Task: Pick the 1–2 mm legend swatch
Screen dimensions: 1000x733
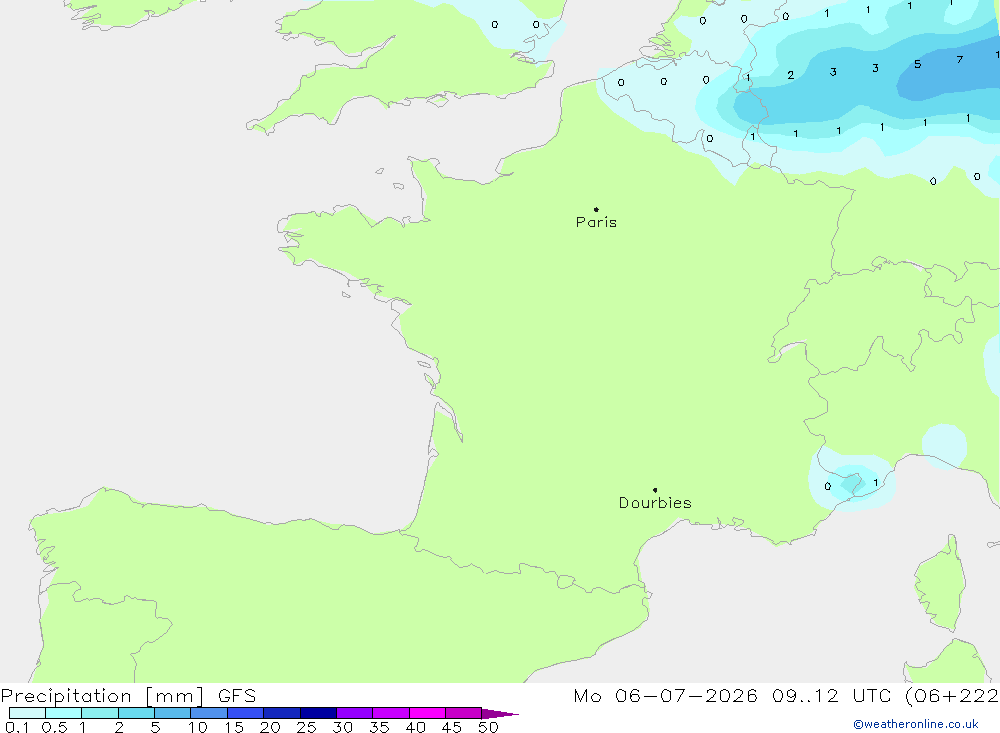Action: pos(100,713)
